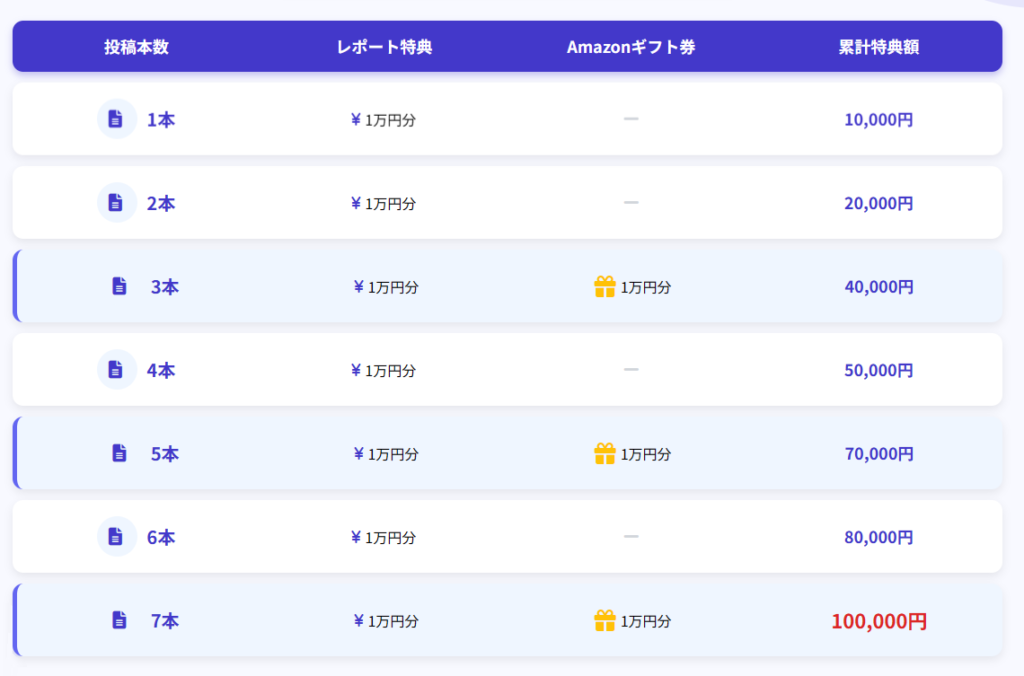This screenshot has height=676, width=1024.
Task: Click the 投稿本数 column header
Action: pos(136,47)
